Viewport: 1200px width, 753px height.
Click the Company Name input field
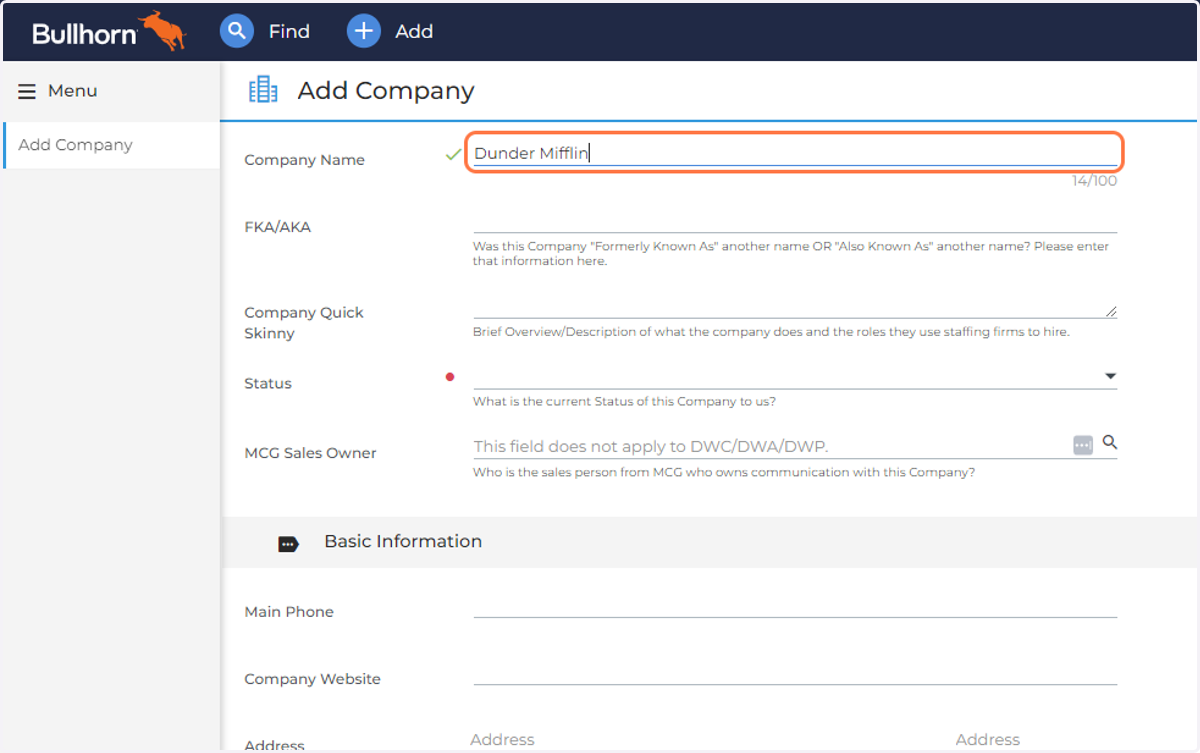795,153
